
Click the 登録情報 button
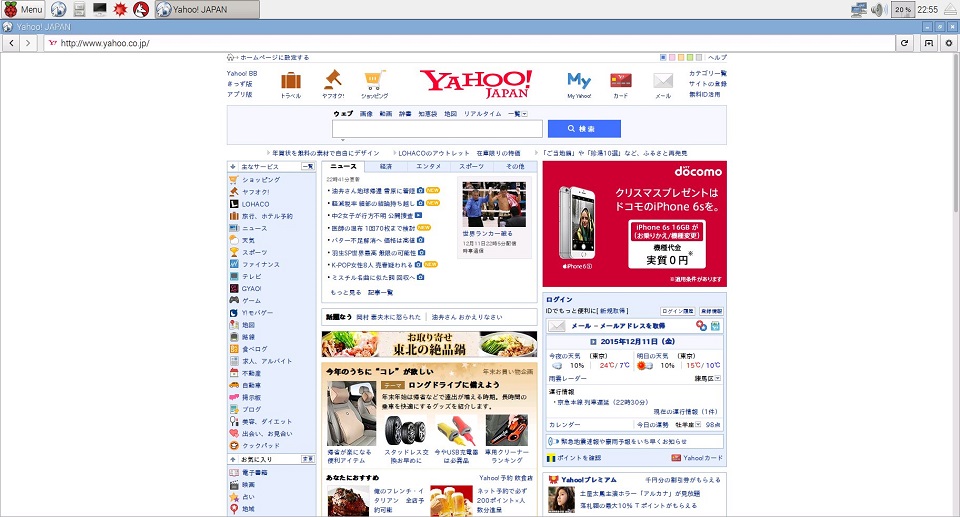(711, 311)
